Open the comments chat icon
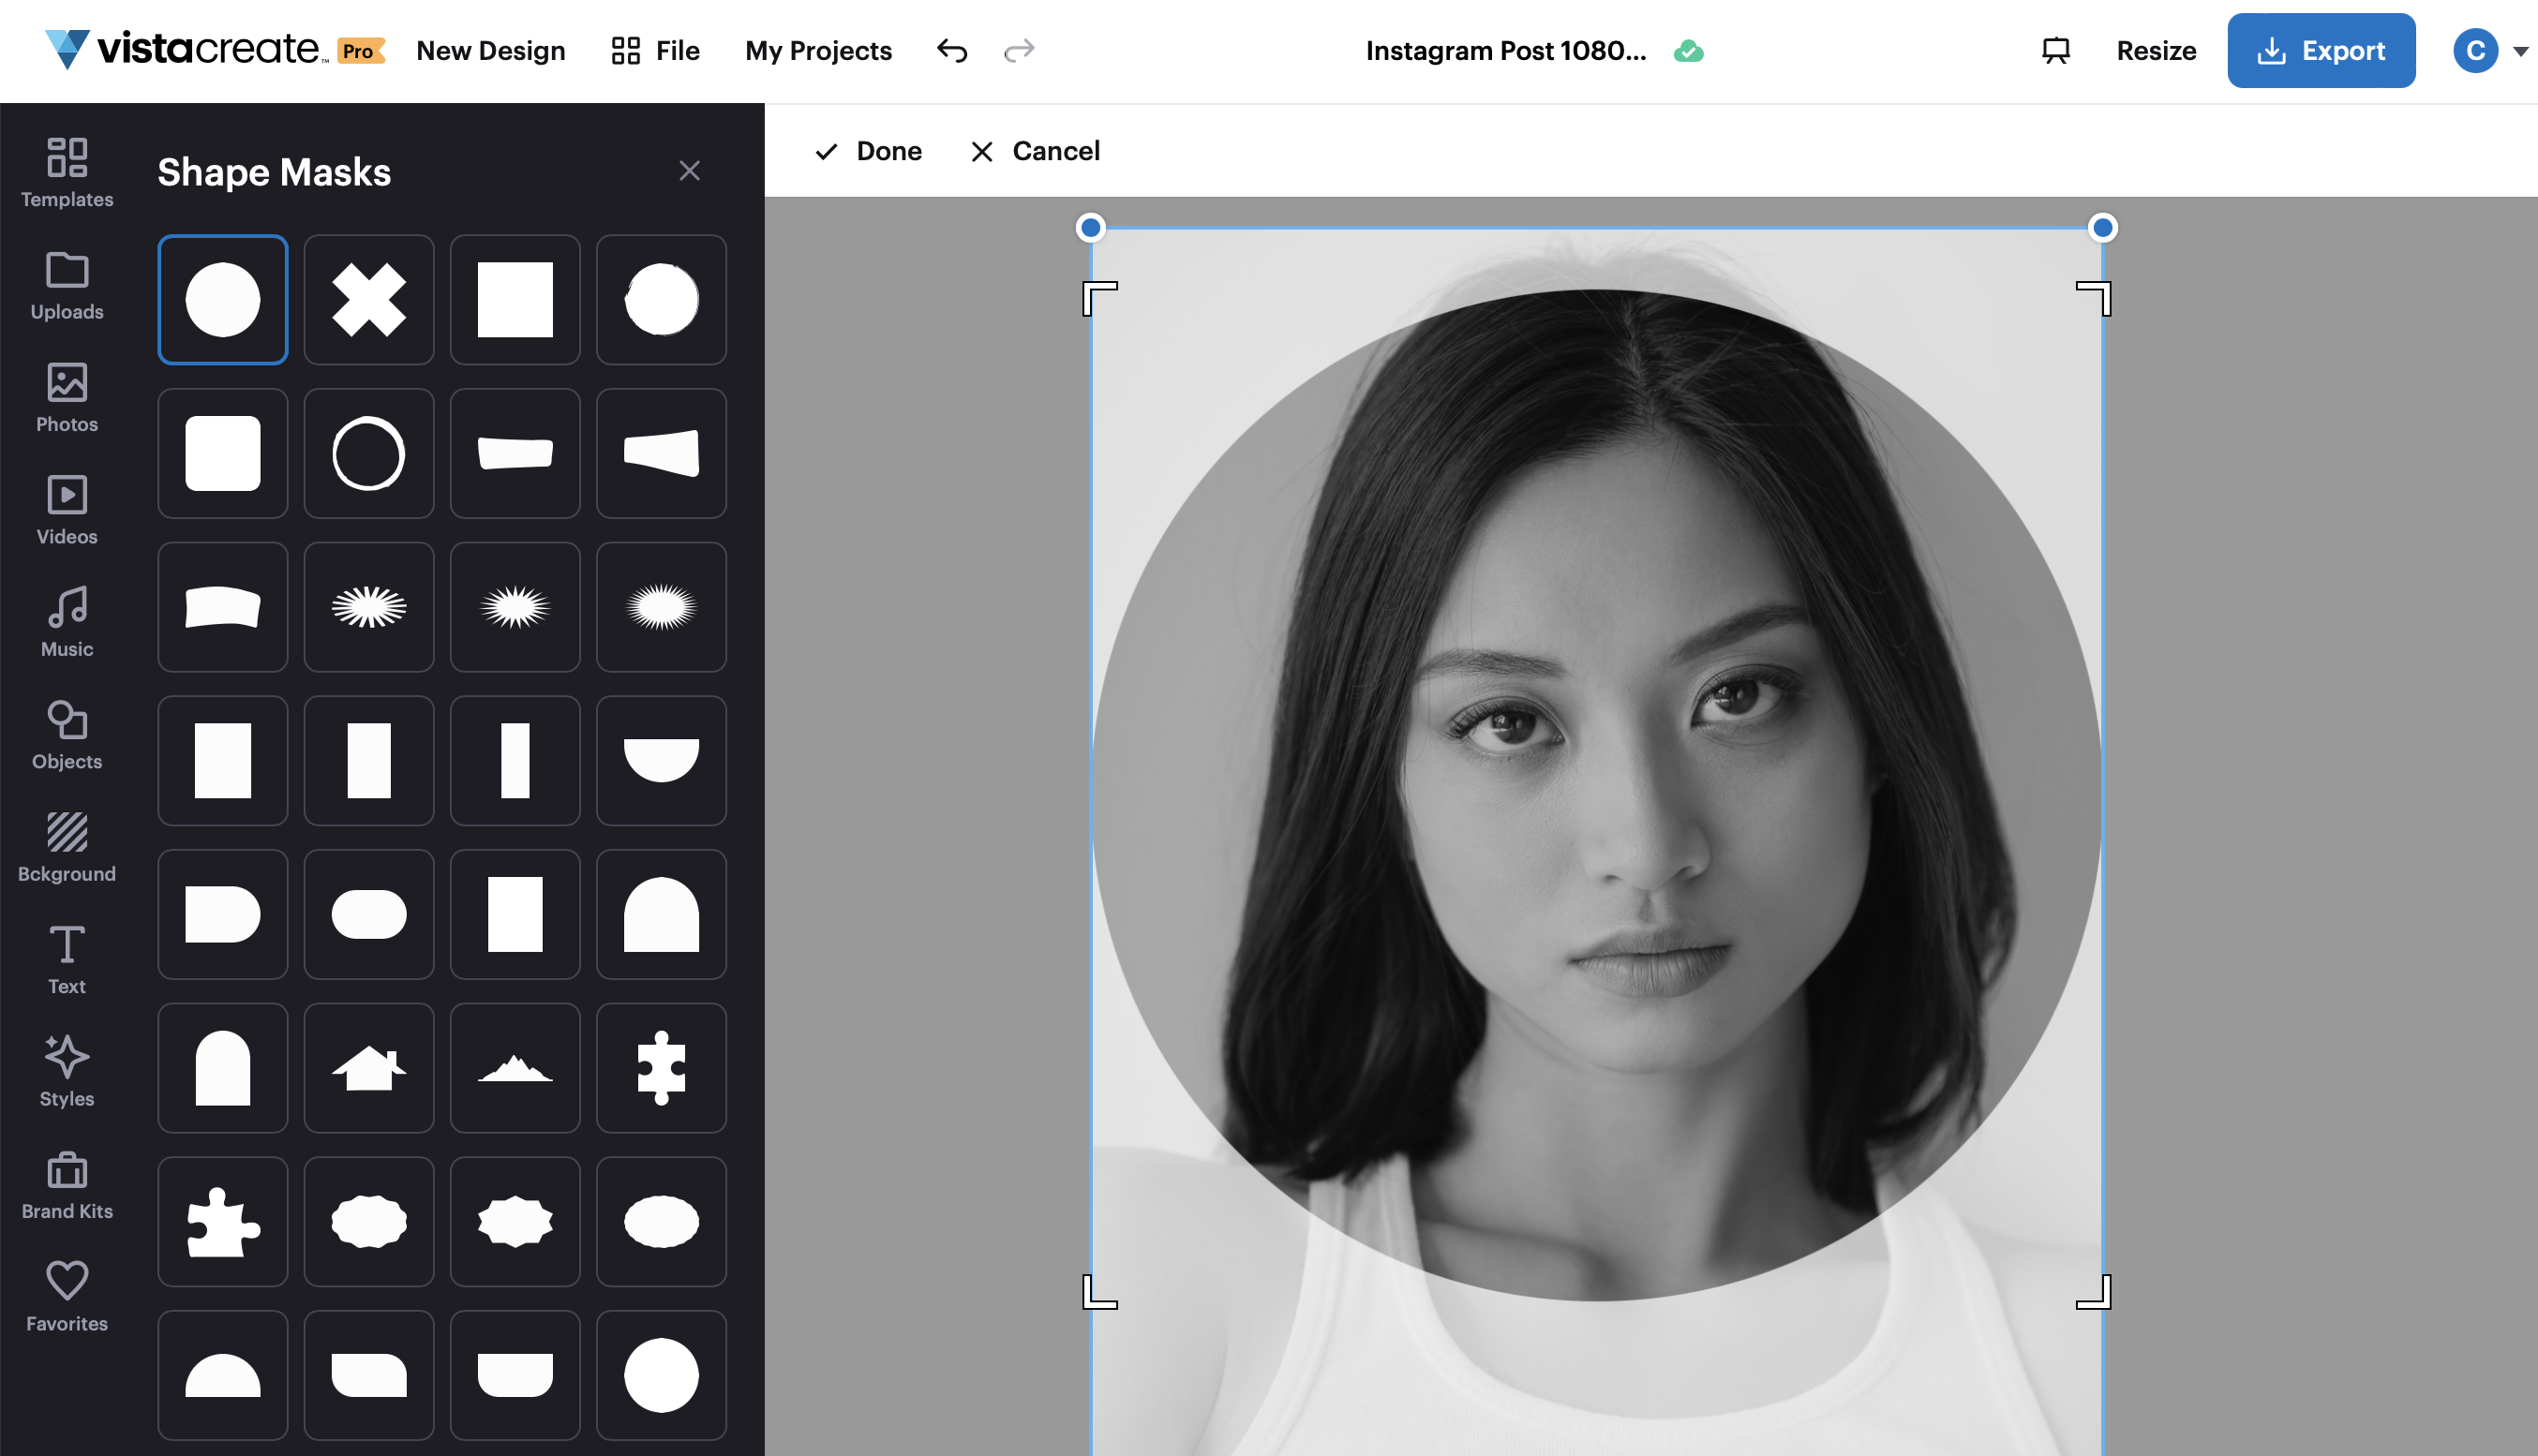The width and height of the screenshot is (2538, 1456). pyautogui.click(x=2055, y=50)
